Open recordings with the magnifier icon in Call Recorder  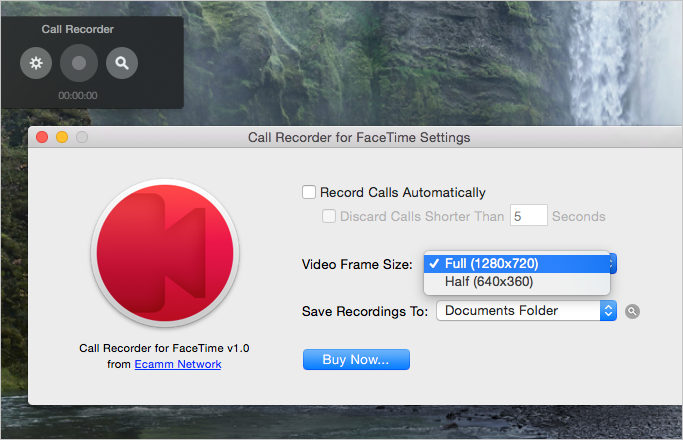coord(122,63)
